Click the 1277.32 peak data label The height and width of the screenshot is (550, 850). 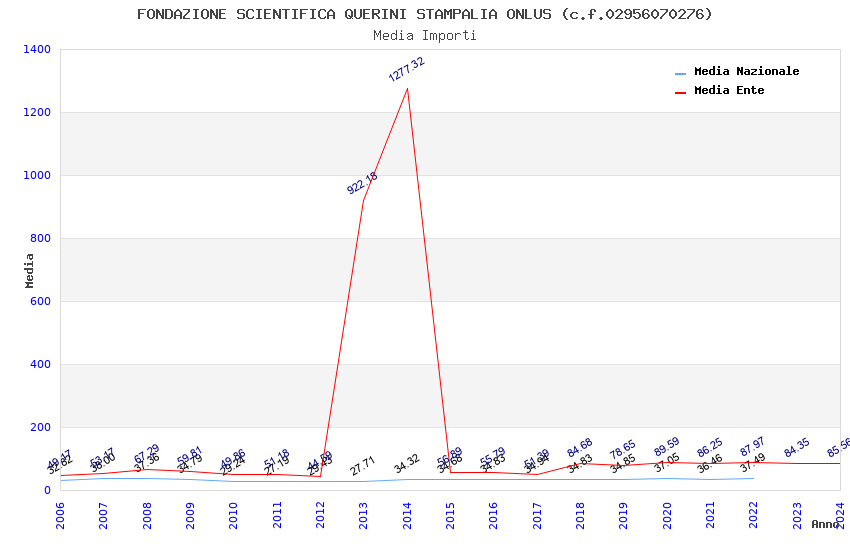coord(407,69)
